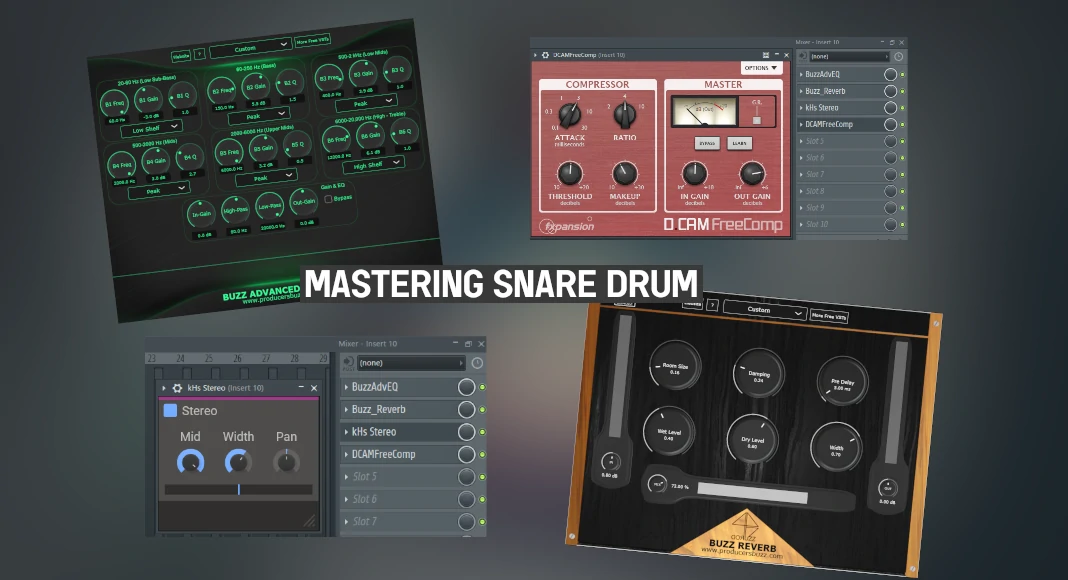Toggle the green LED beside Buzz_Reverb in lower mixer
Viewport: 1068px width, 580px height.
482,410
